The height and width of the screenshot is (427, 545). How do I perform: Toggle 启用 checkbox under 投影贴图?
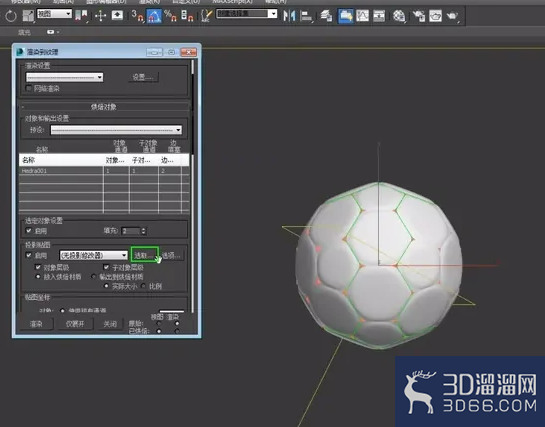pos(29,255)
